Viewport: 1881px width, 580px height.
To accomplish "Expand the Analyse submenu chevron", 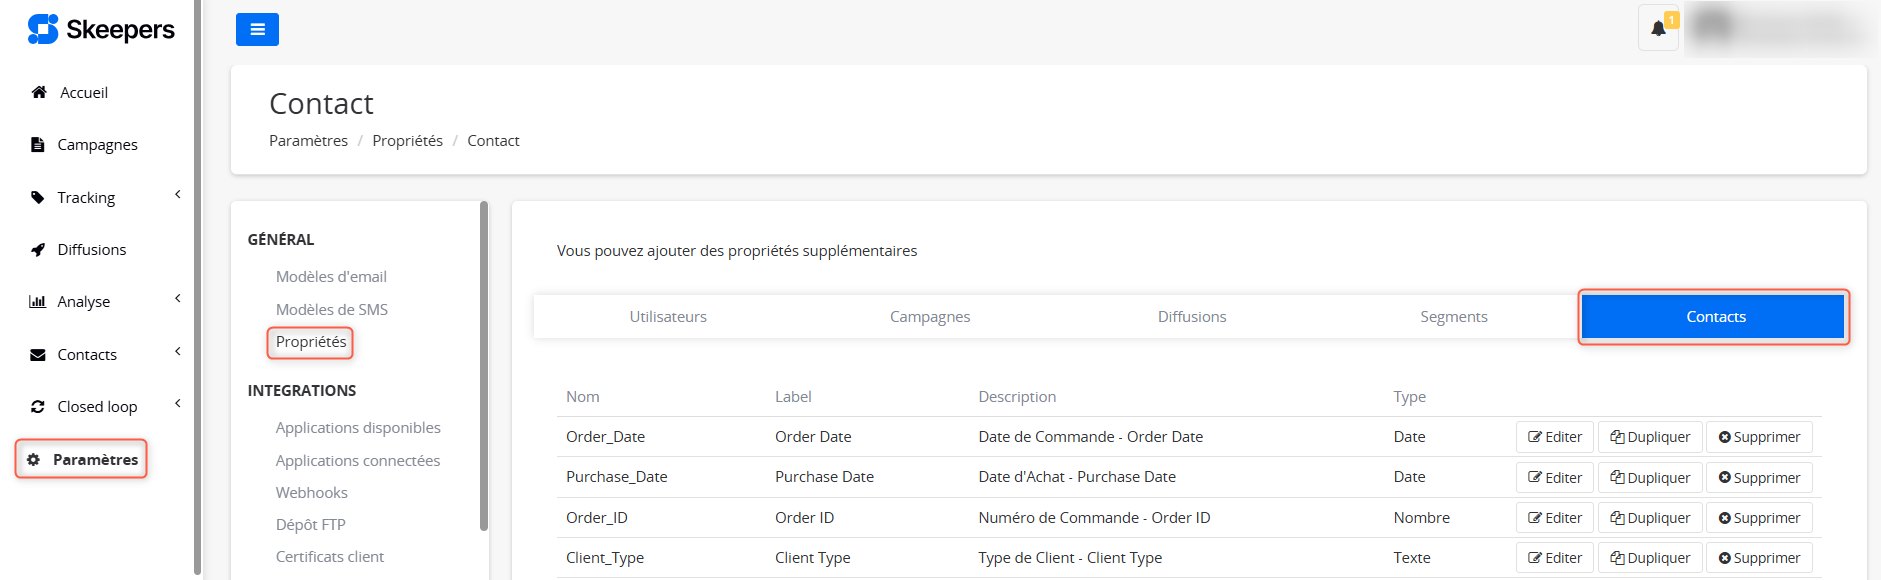I will 178,299.
